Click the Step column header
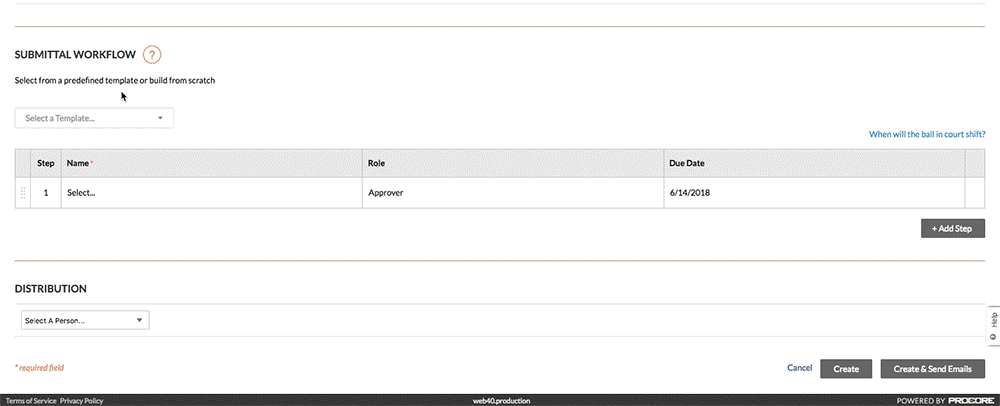 46,162
